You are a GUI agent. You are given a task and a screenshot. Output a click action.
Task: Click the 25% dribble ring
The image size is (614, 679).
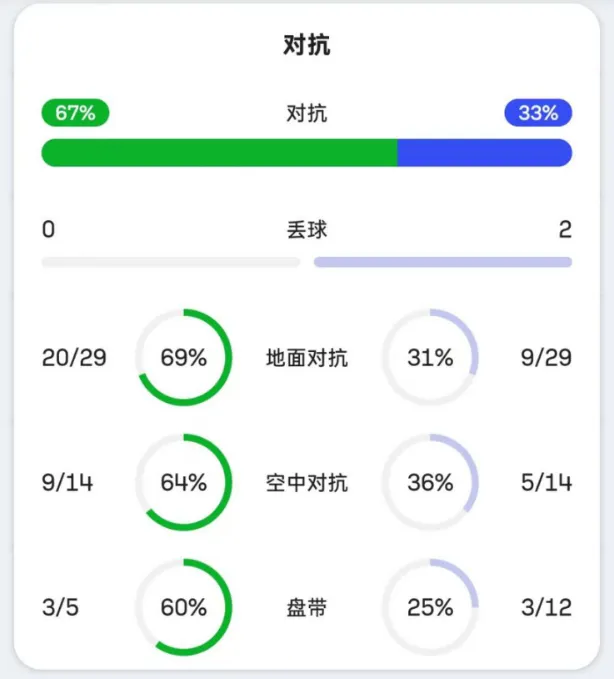coord(430,607)
